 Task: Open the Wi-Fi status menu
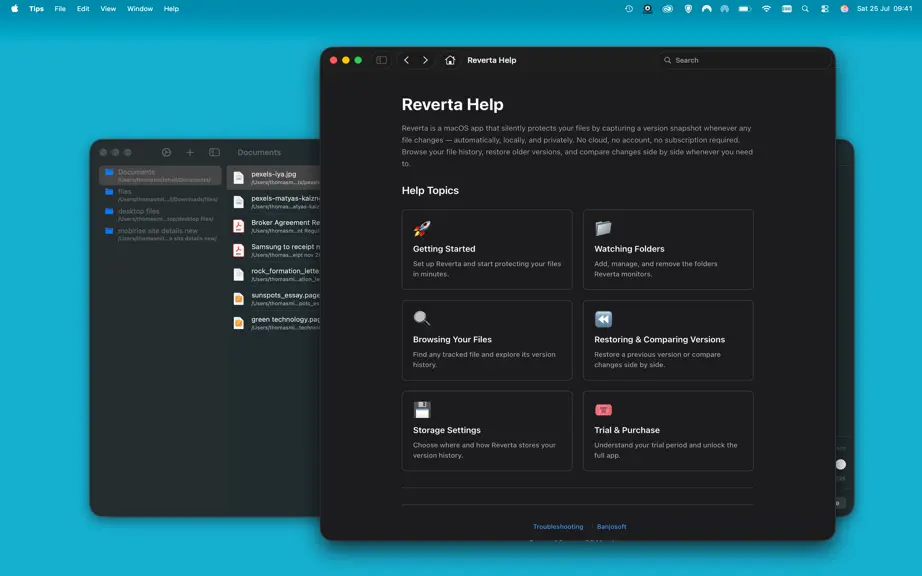point(766,9)
